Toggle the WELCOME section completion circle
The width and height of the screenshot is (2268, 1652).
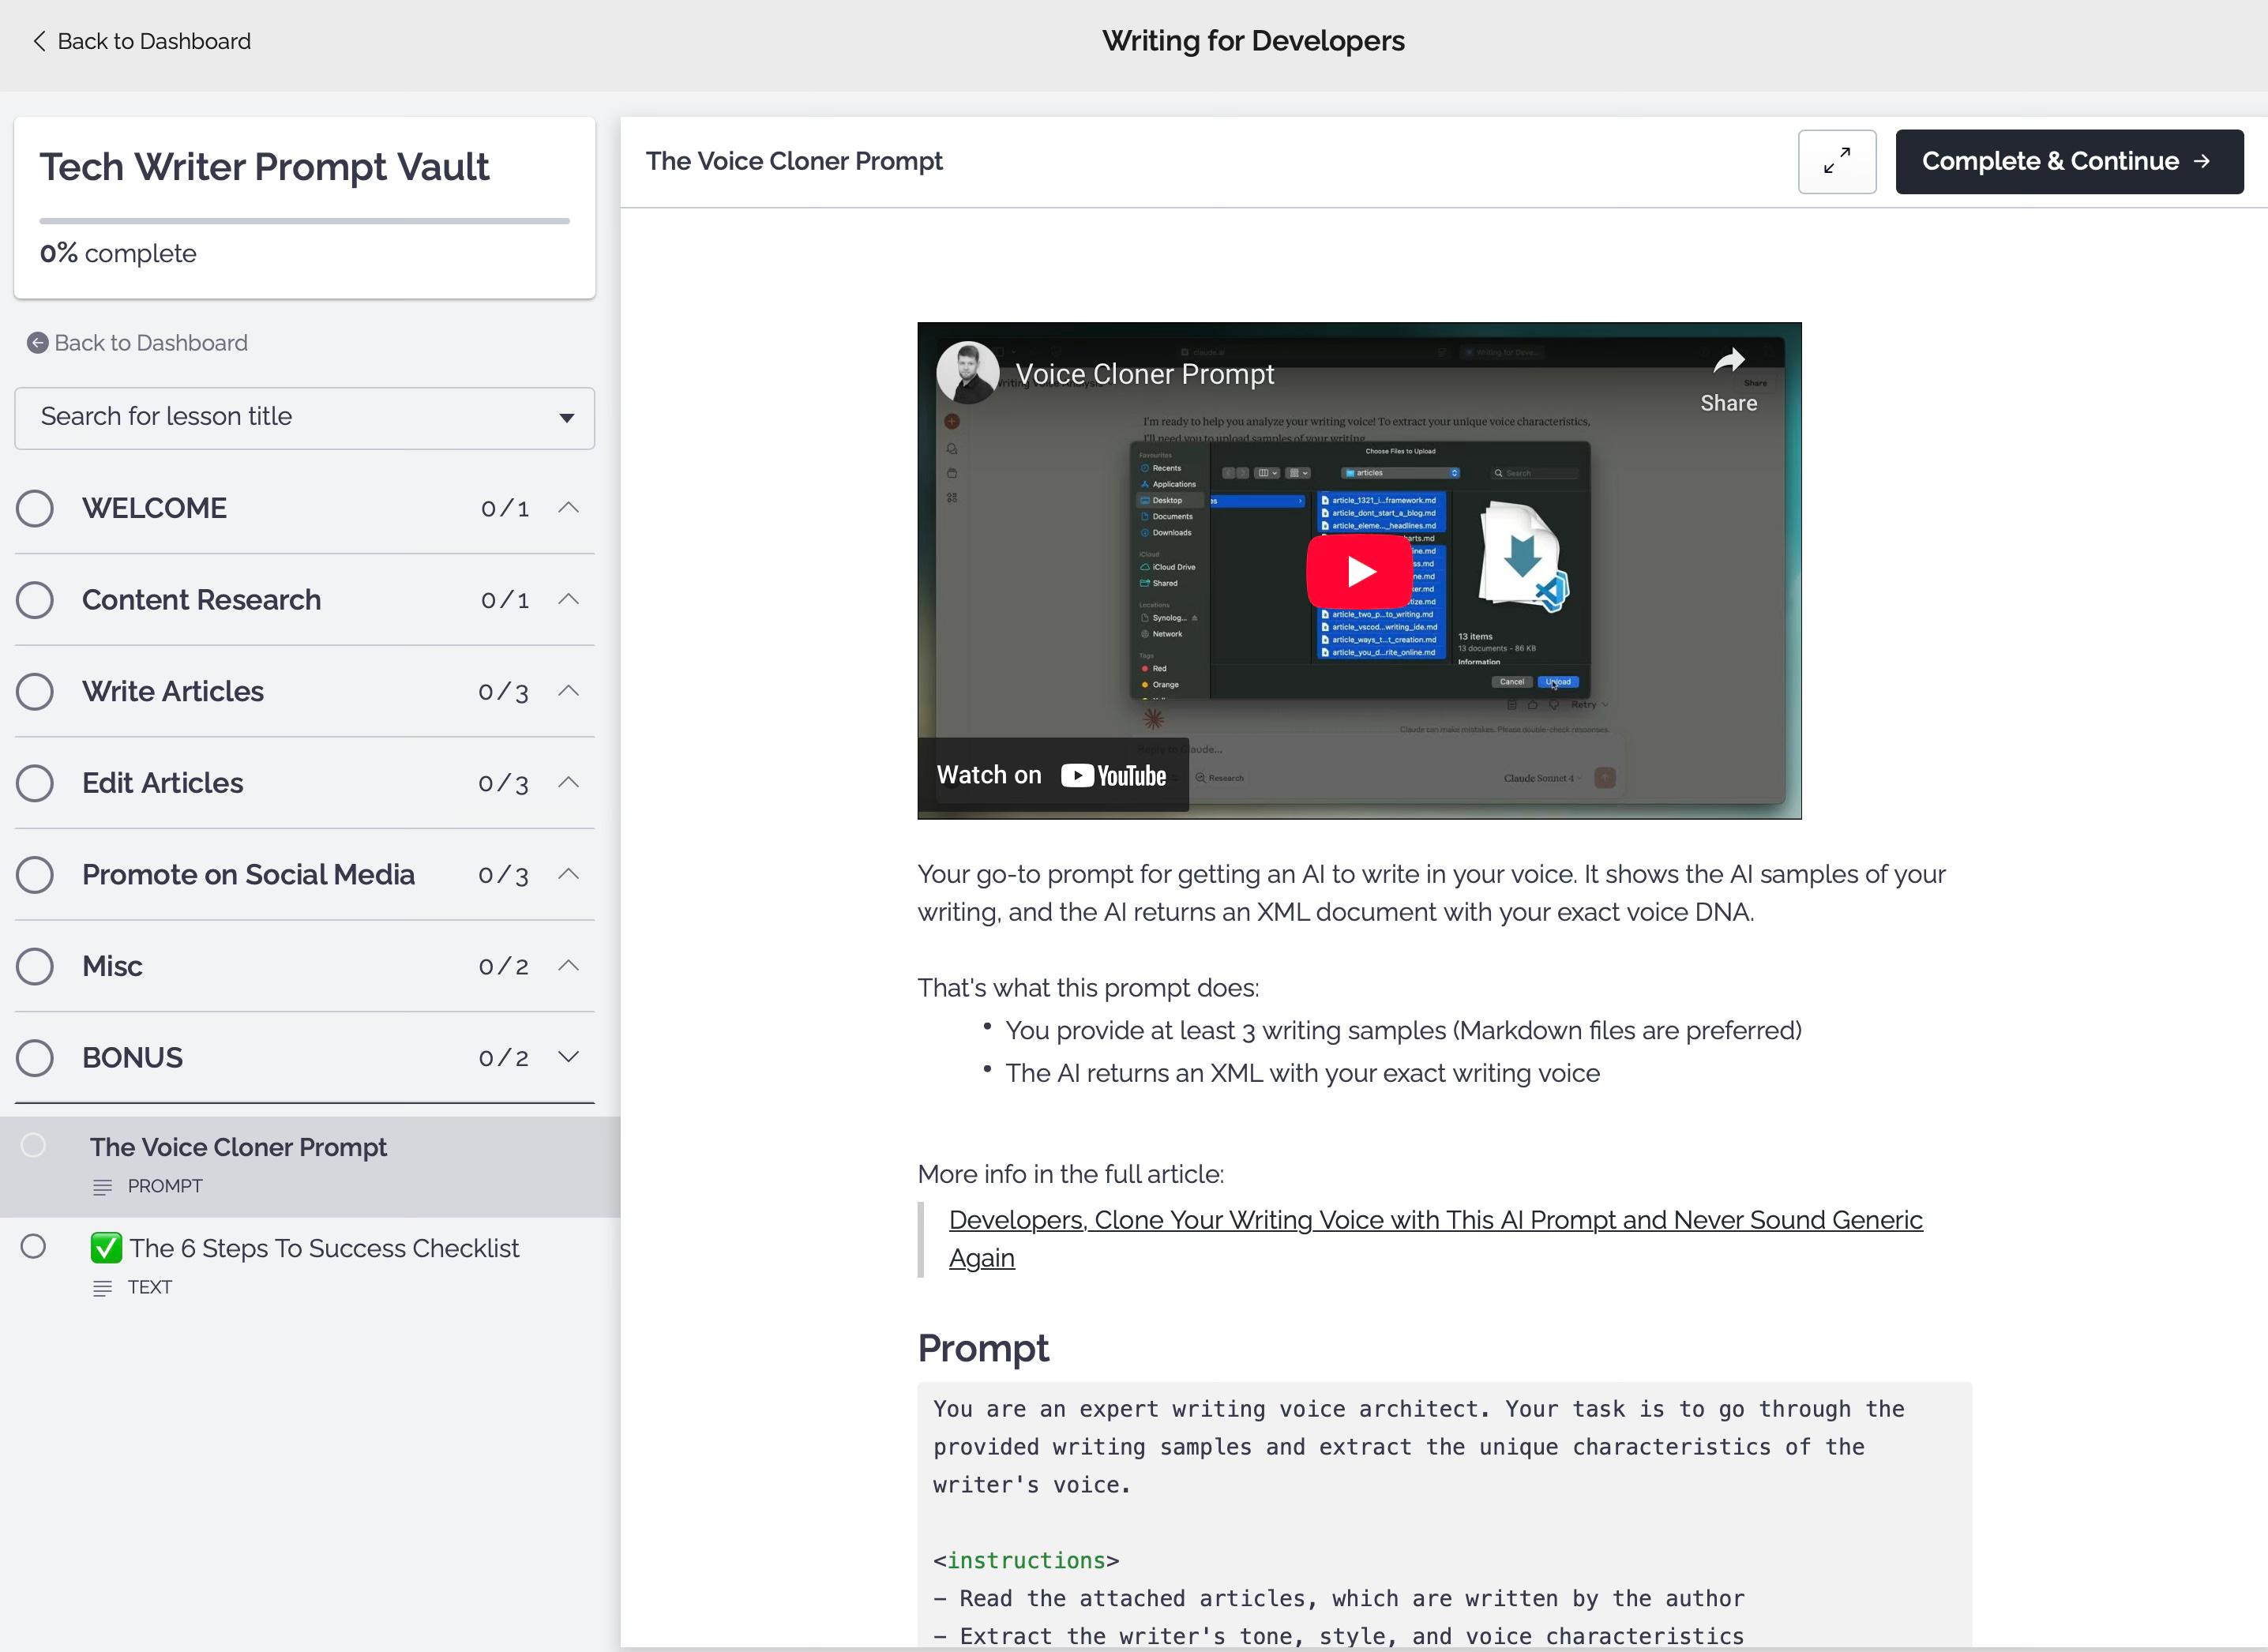pos(35,508)
